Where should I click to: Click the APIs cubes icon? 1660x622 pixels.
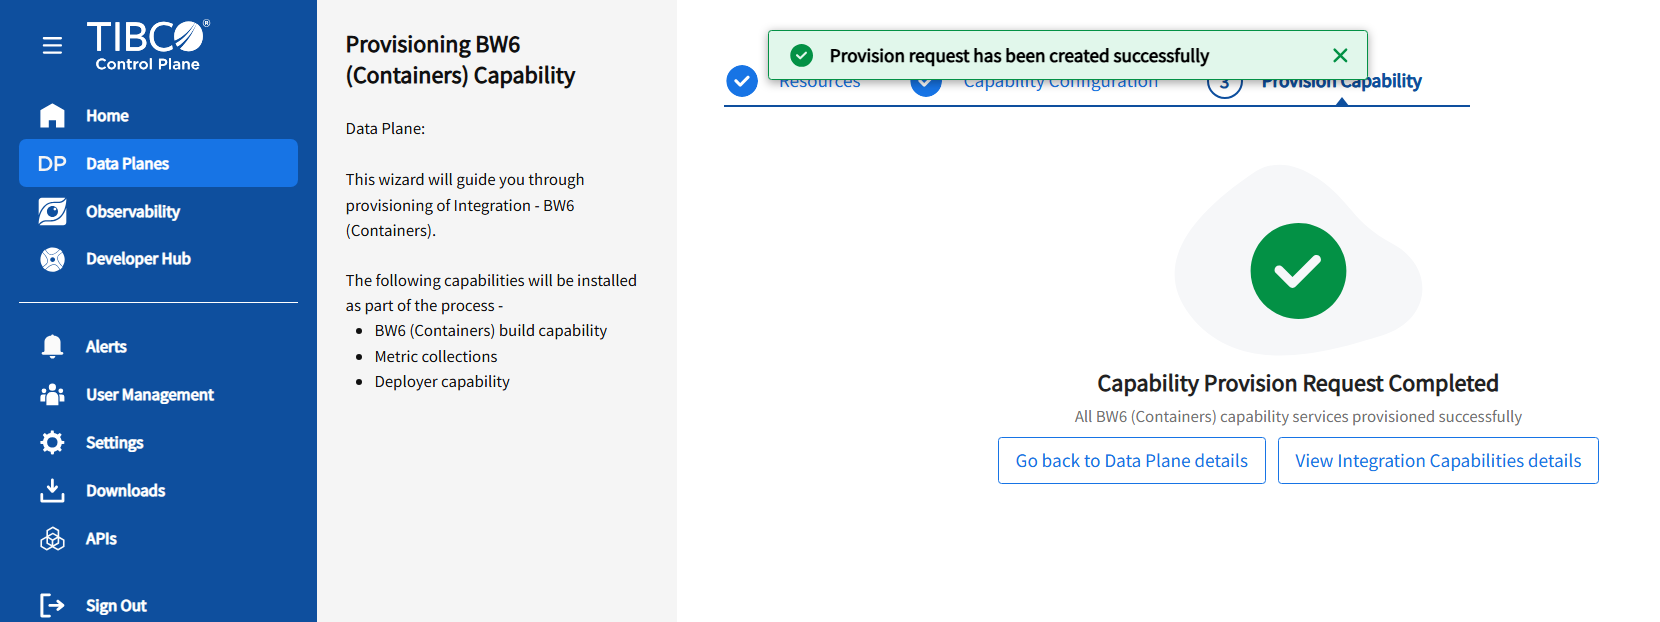[52, 539]
